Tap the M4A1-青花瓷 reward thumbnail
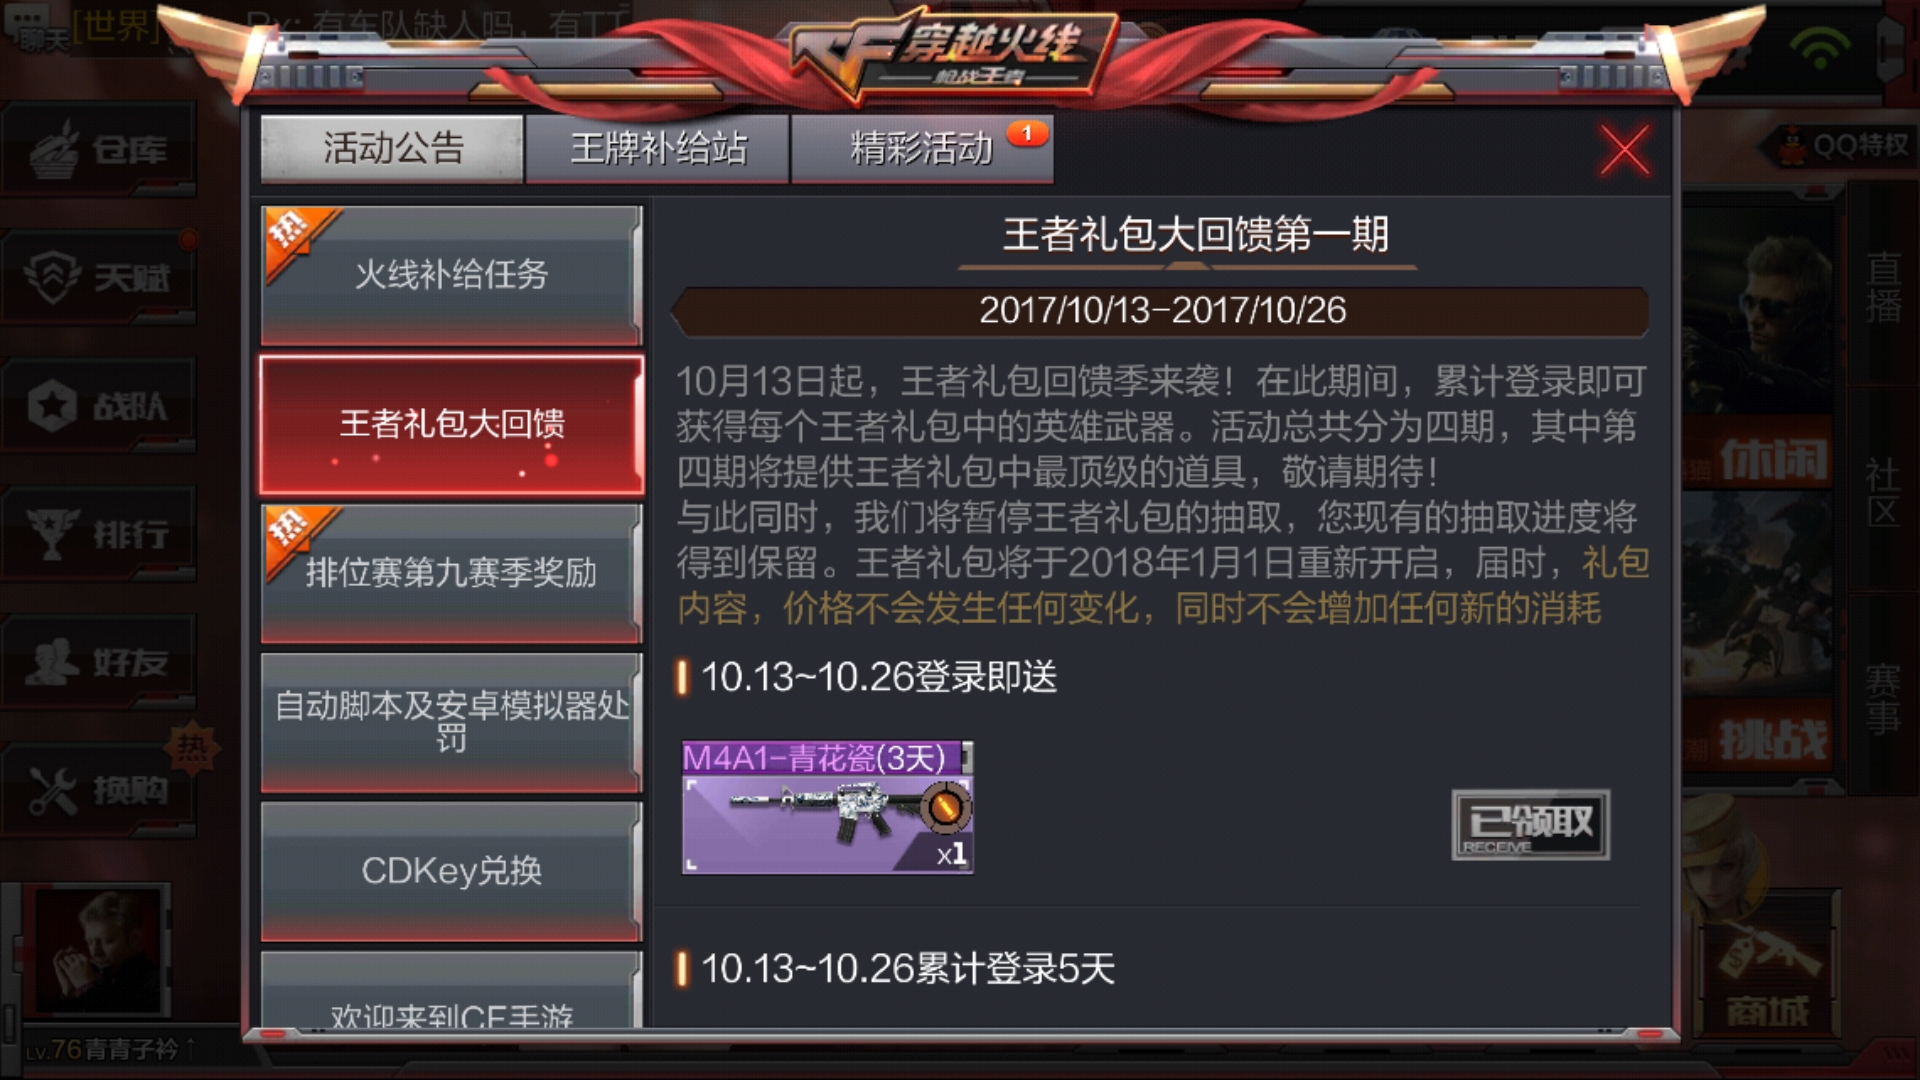This screenshot has width=1920, height=1080. [827, 807]
